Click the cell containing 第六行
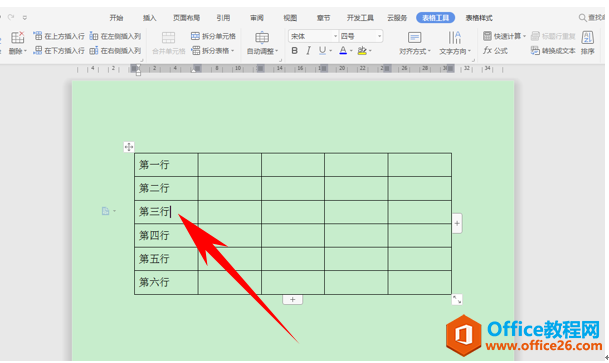This screenshot has height=363, width=609. [x=166, y=283]
